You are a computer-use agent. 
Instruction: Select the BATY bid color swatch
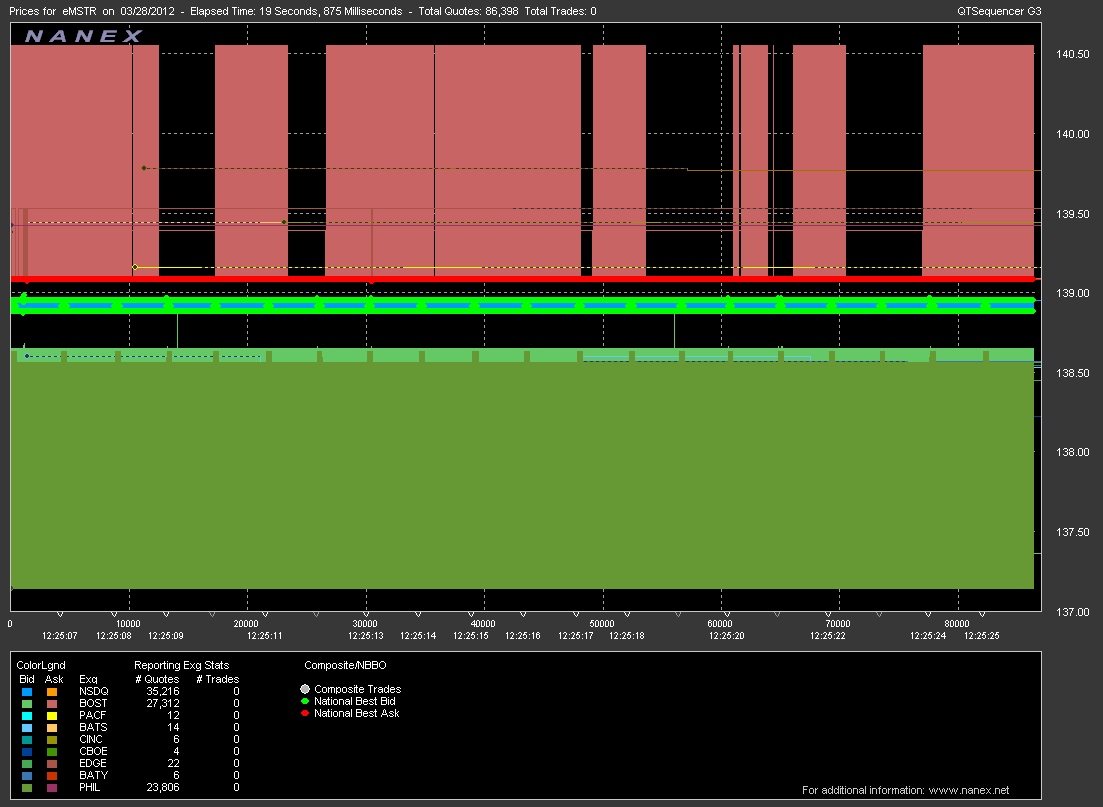pos(27,775)
